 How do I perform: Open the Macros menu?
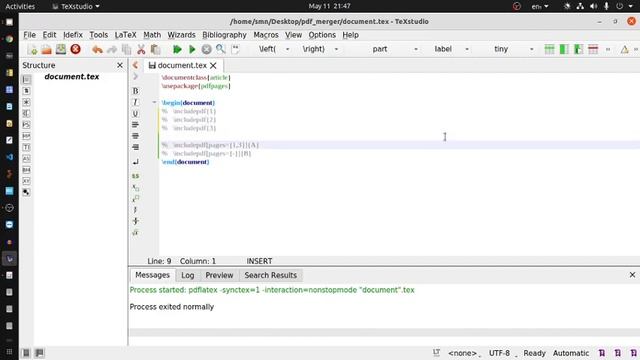266,35
